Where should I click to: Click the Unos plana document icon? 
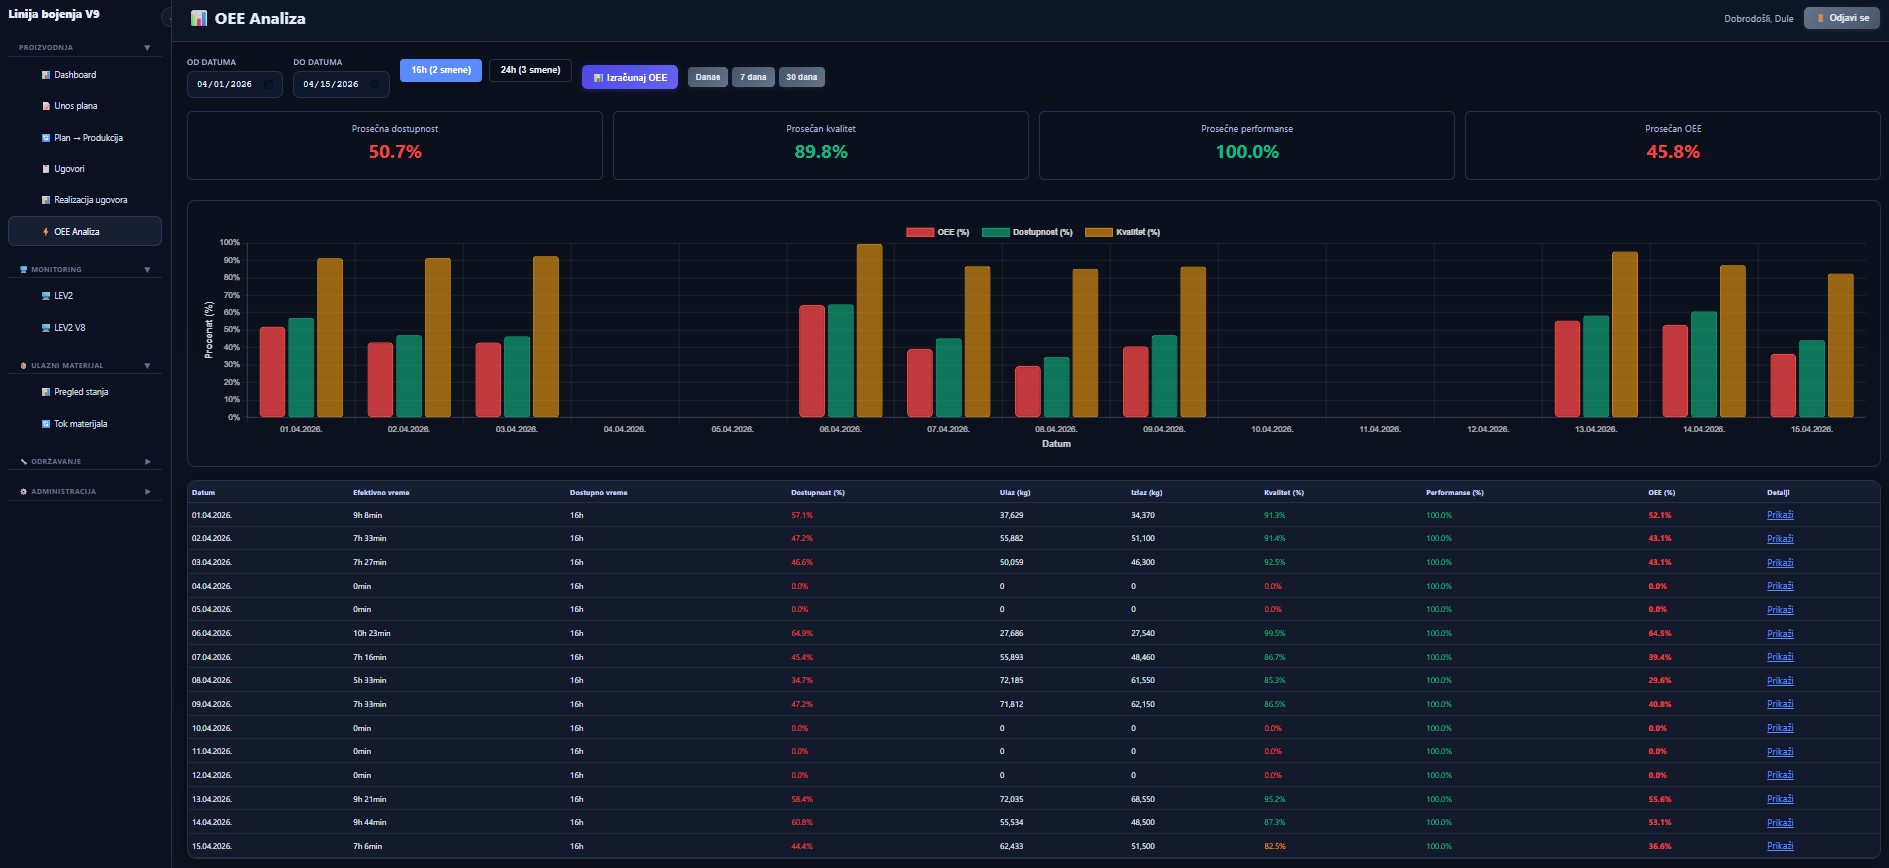pos(46,106)
